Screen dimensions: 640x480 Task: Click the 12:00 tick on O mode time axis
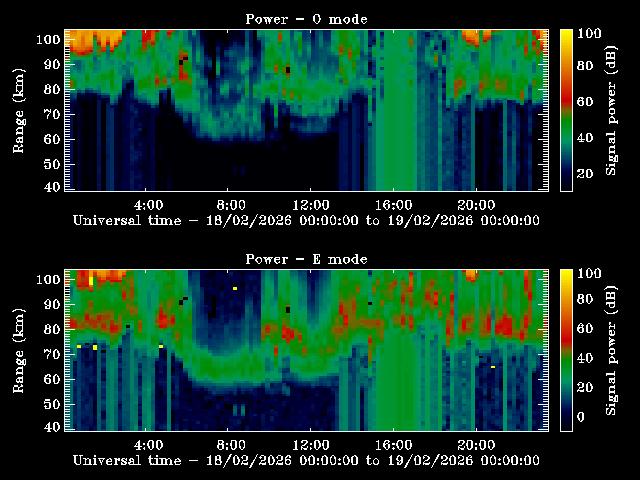[x=311, y=204]
